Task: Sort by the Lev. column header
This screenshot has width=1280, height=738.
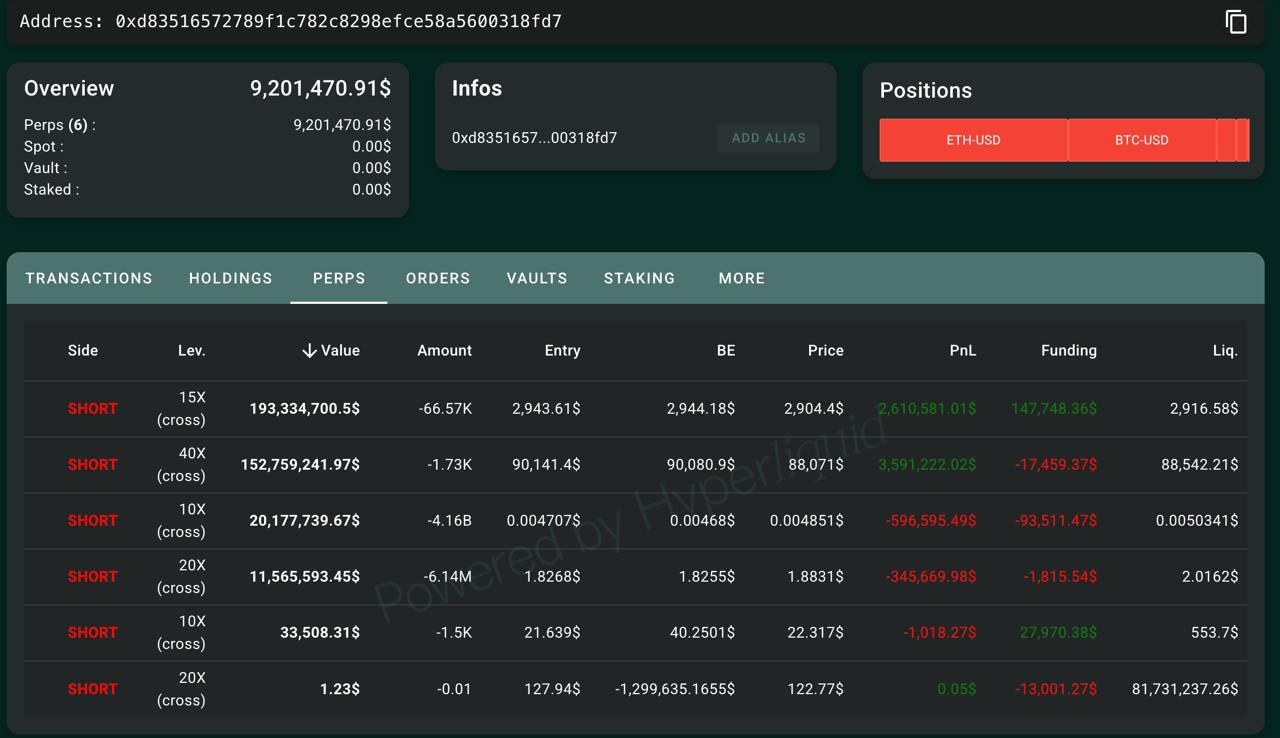Action: point(191,351)
